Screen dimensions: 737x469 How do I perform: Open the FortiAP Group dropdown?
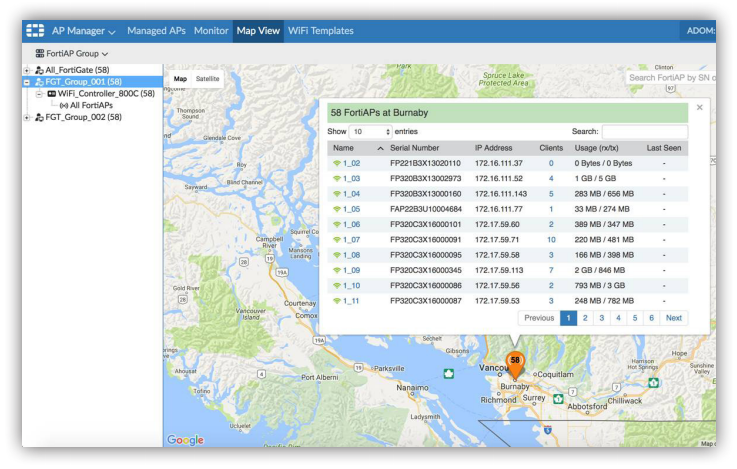point(72,54)
